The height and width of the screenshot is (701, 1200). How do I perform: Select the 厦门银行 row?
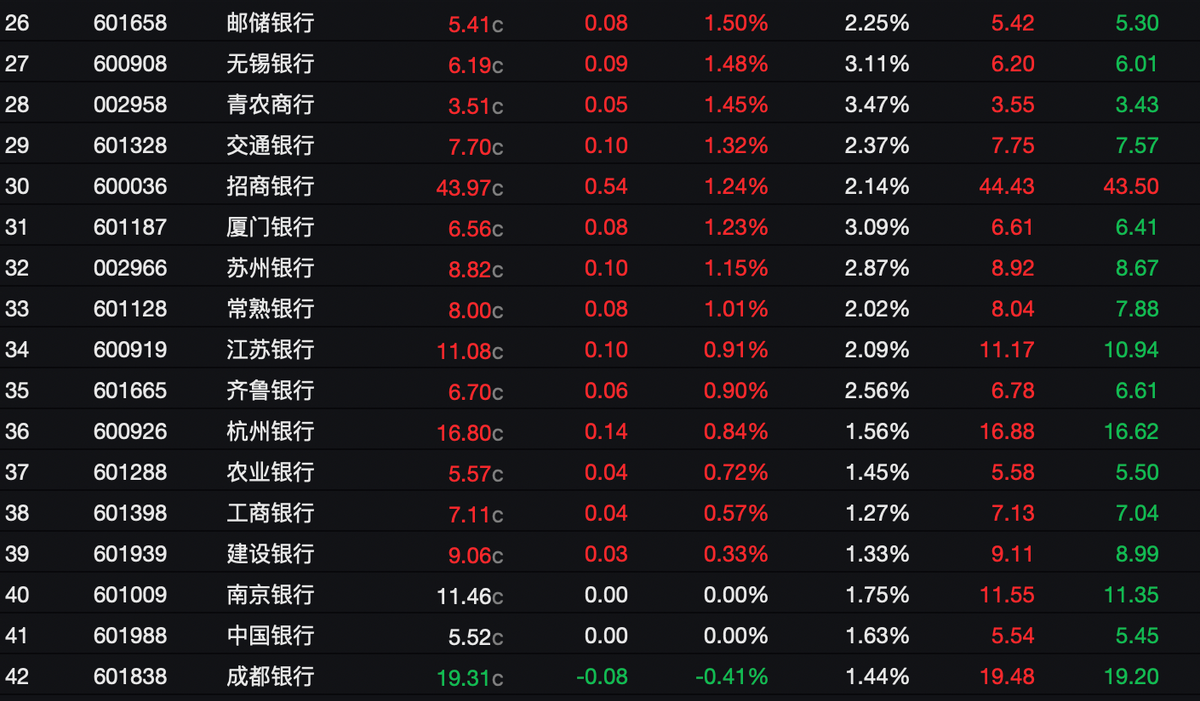[600, 227]
